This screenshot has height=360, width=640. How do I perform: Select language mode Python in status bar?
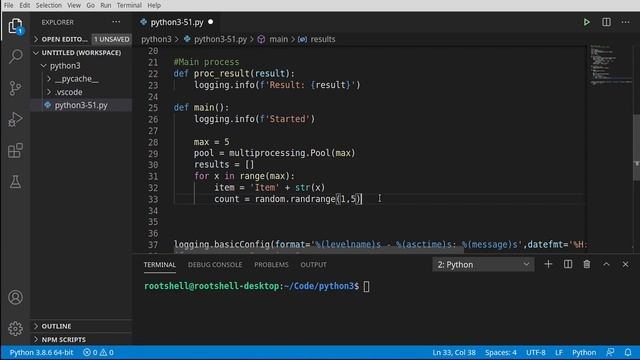584,352
